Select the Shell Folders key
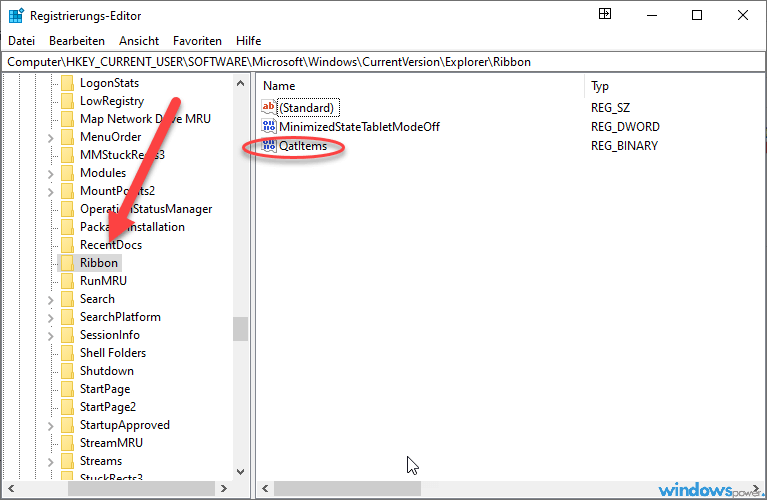 coord(113,353)
